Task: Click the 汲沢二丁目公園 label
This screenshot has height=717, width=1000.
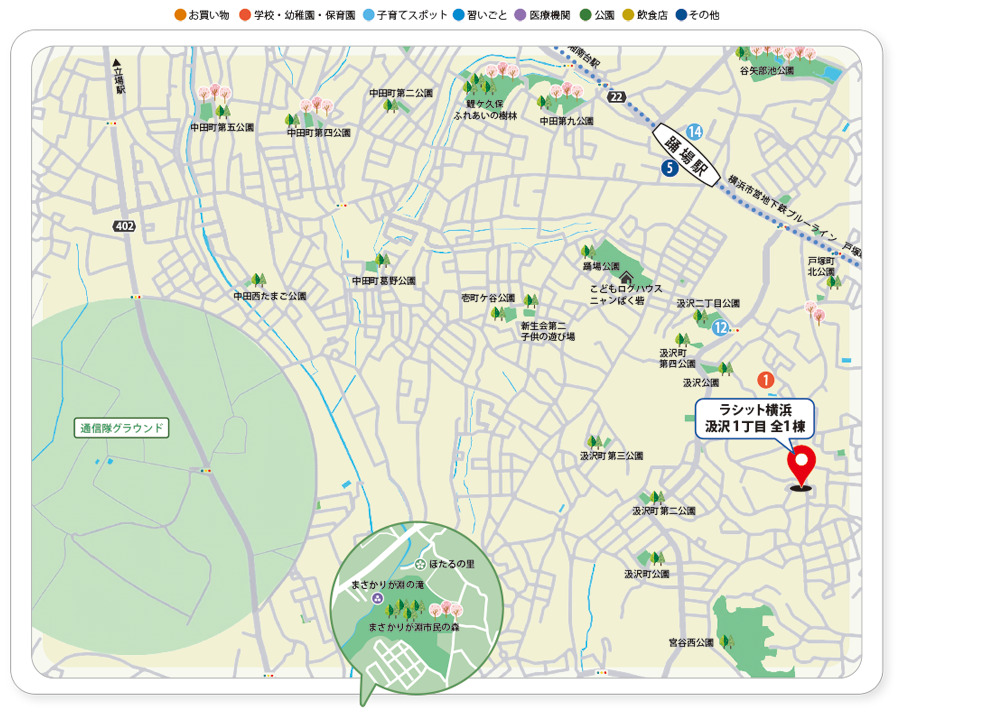Action: click(708, 304)
